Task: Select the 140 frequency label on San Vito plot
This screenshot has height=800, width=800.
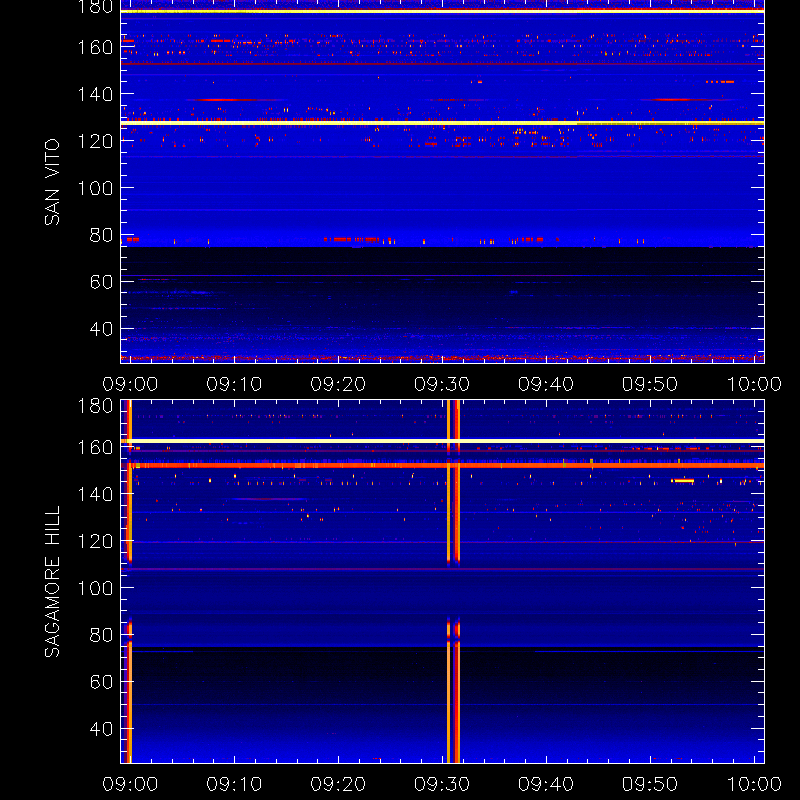Action: pyautogui.click(x=95, y=94)
